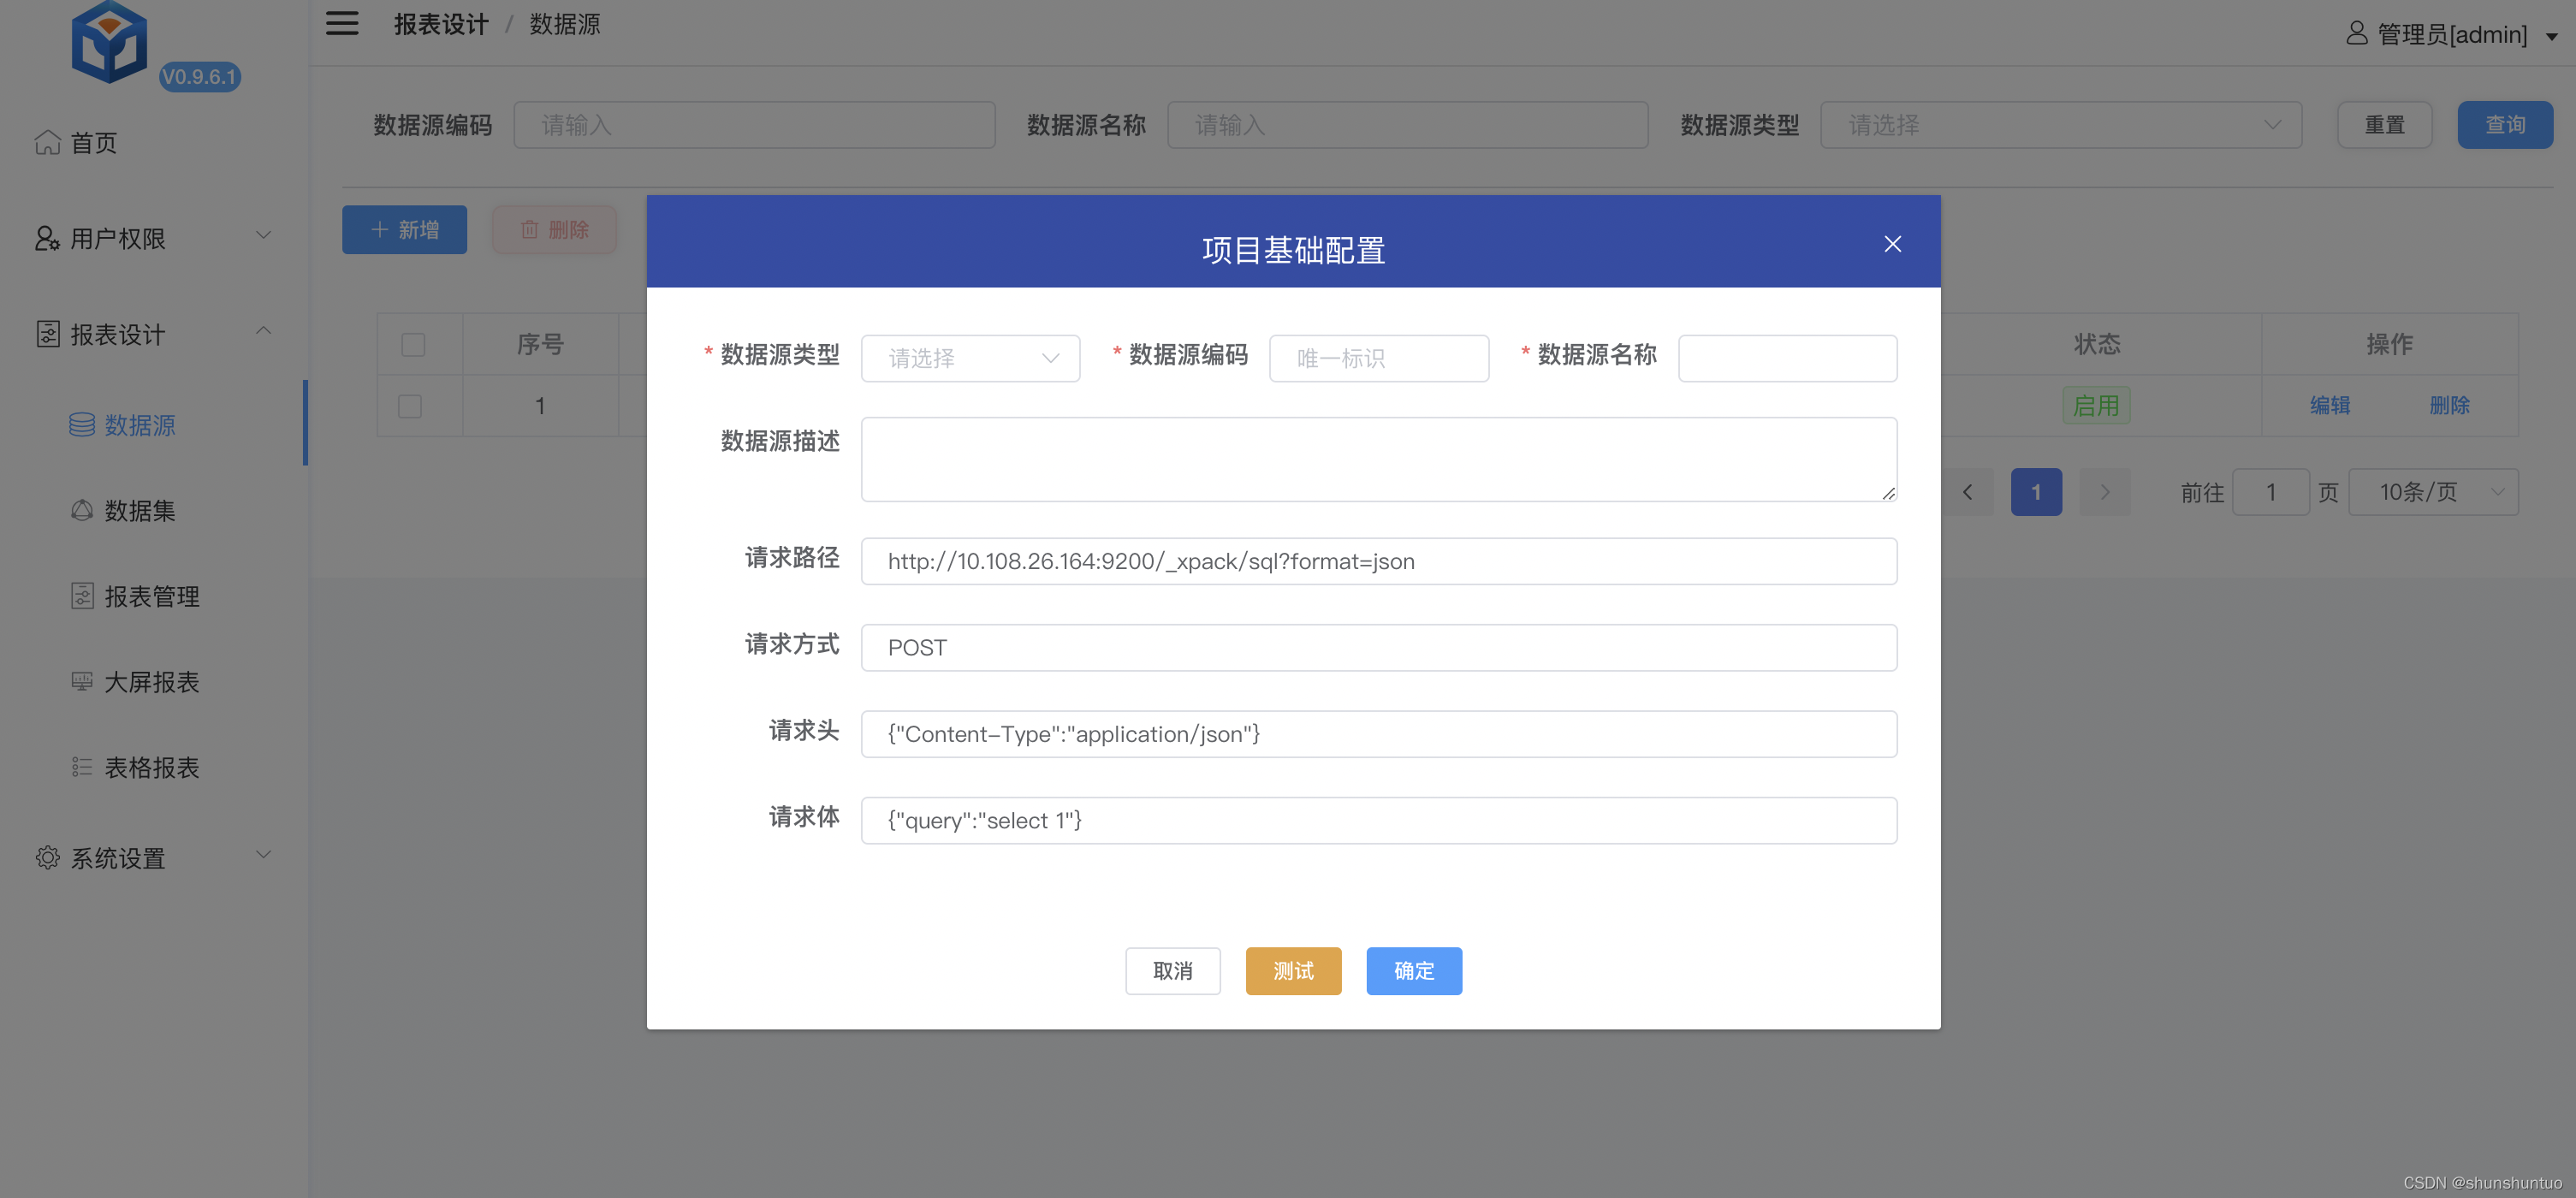
Task: Click the 系统设置 gear icon
Action: click(x=47, y=858)
